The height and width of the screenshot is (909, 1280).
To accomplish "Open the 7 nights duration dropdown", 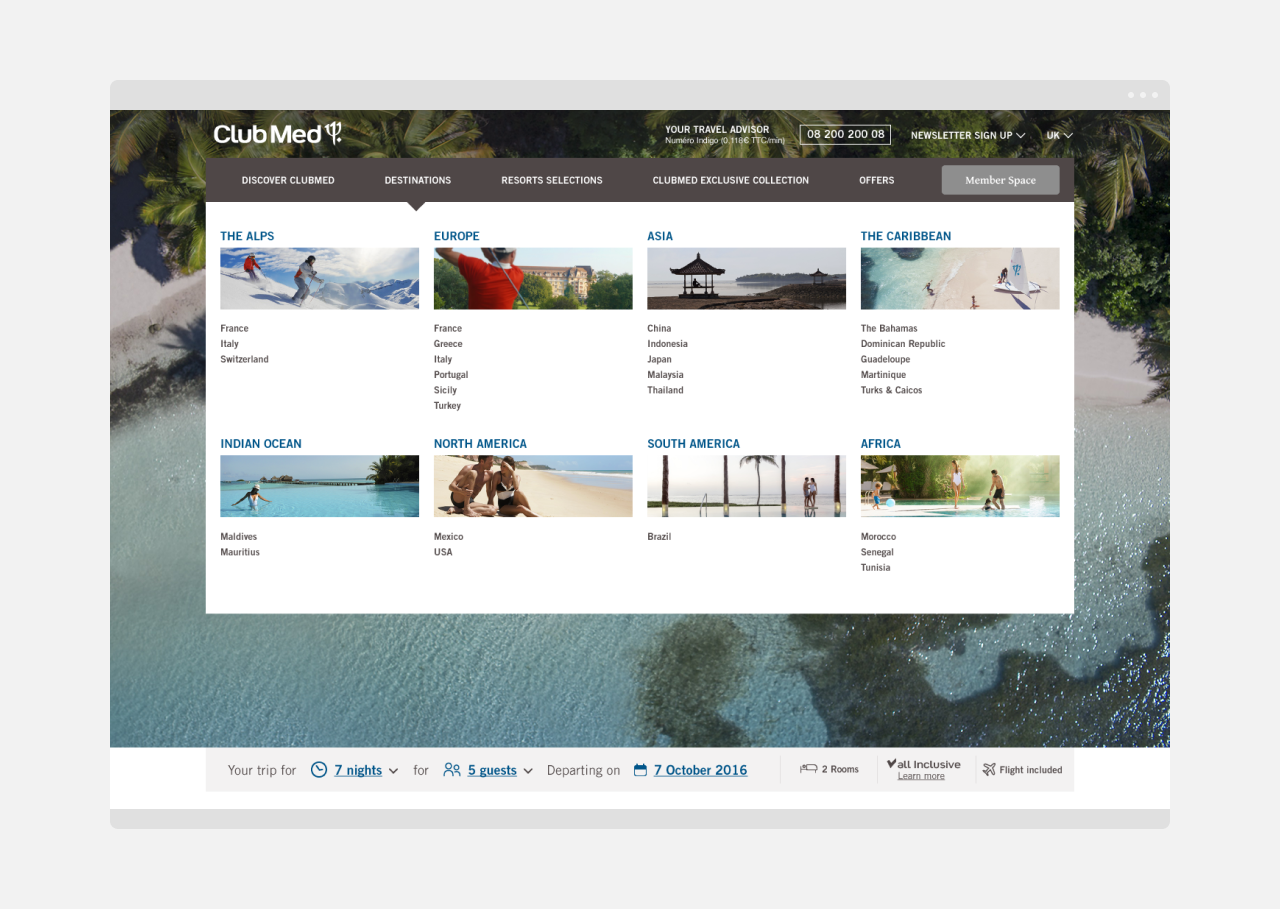I will 366,770.
